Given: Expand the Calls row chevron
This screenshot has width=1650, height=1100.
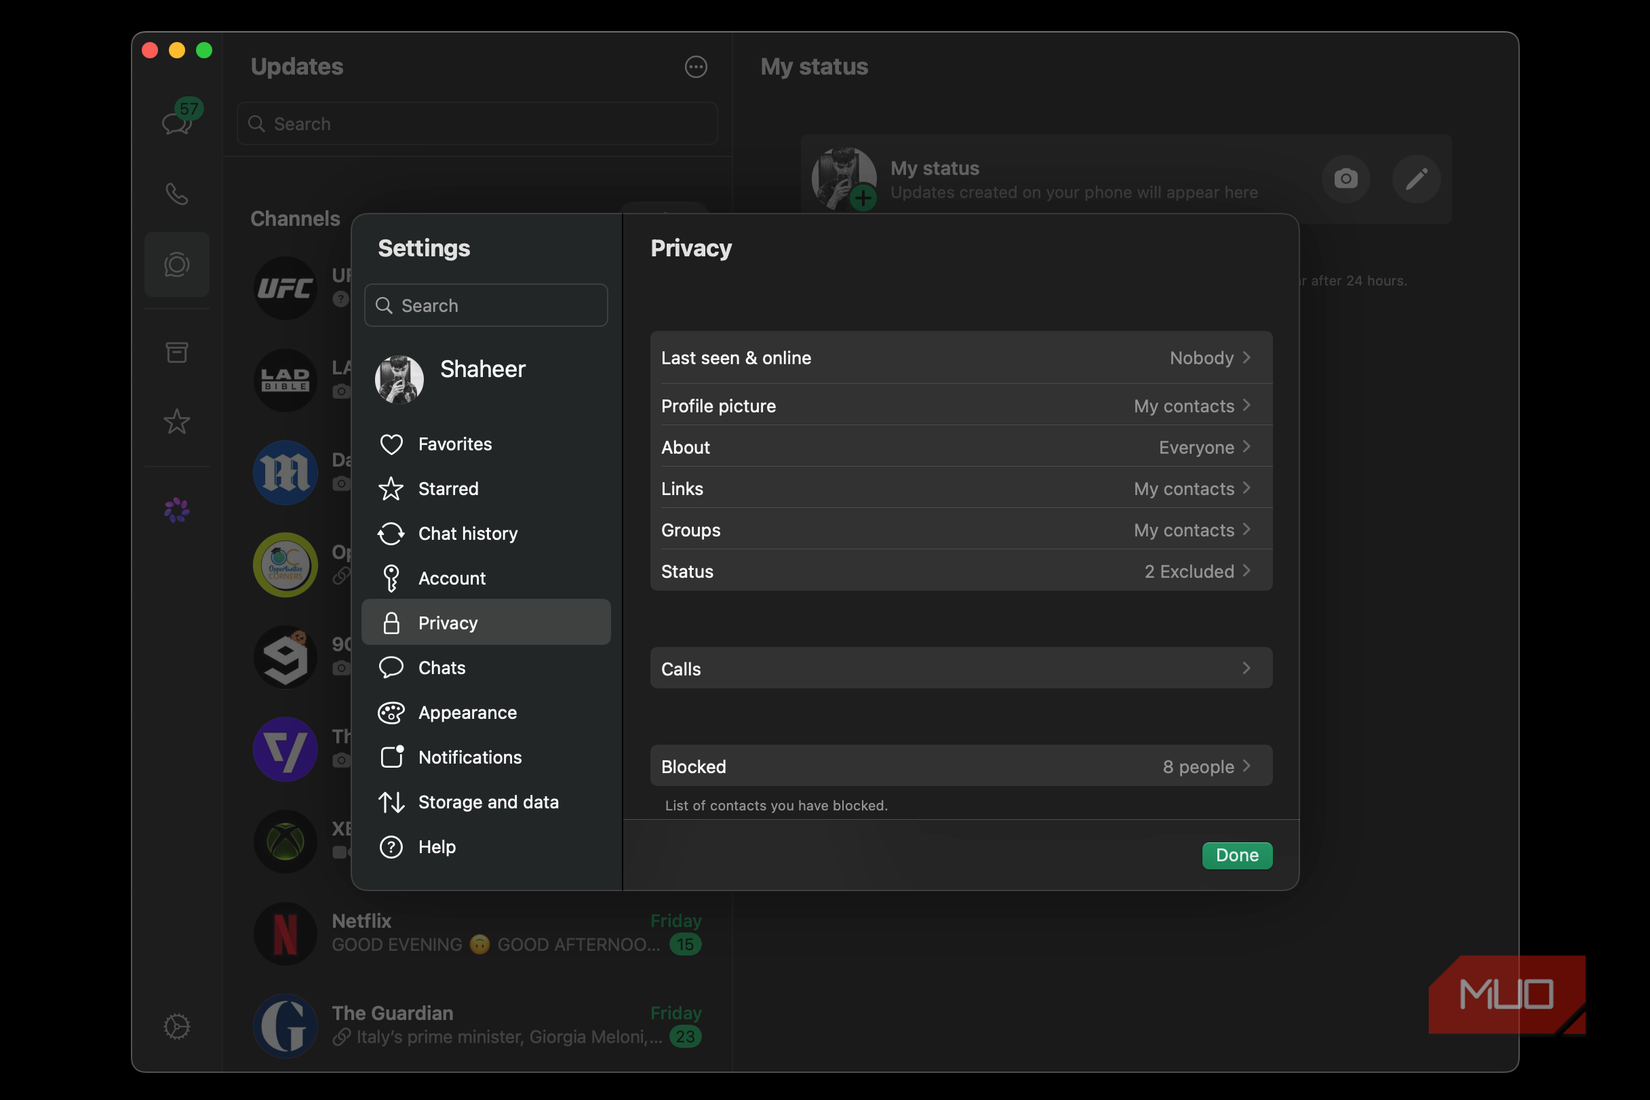Looking at the screenshot, I should point(1246,668).
